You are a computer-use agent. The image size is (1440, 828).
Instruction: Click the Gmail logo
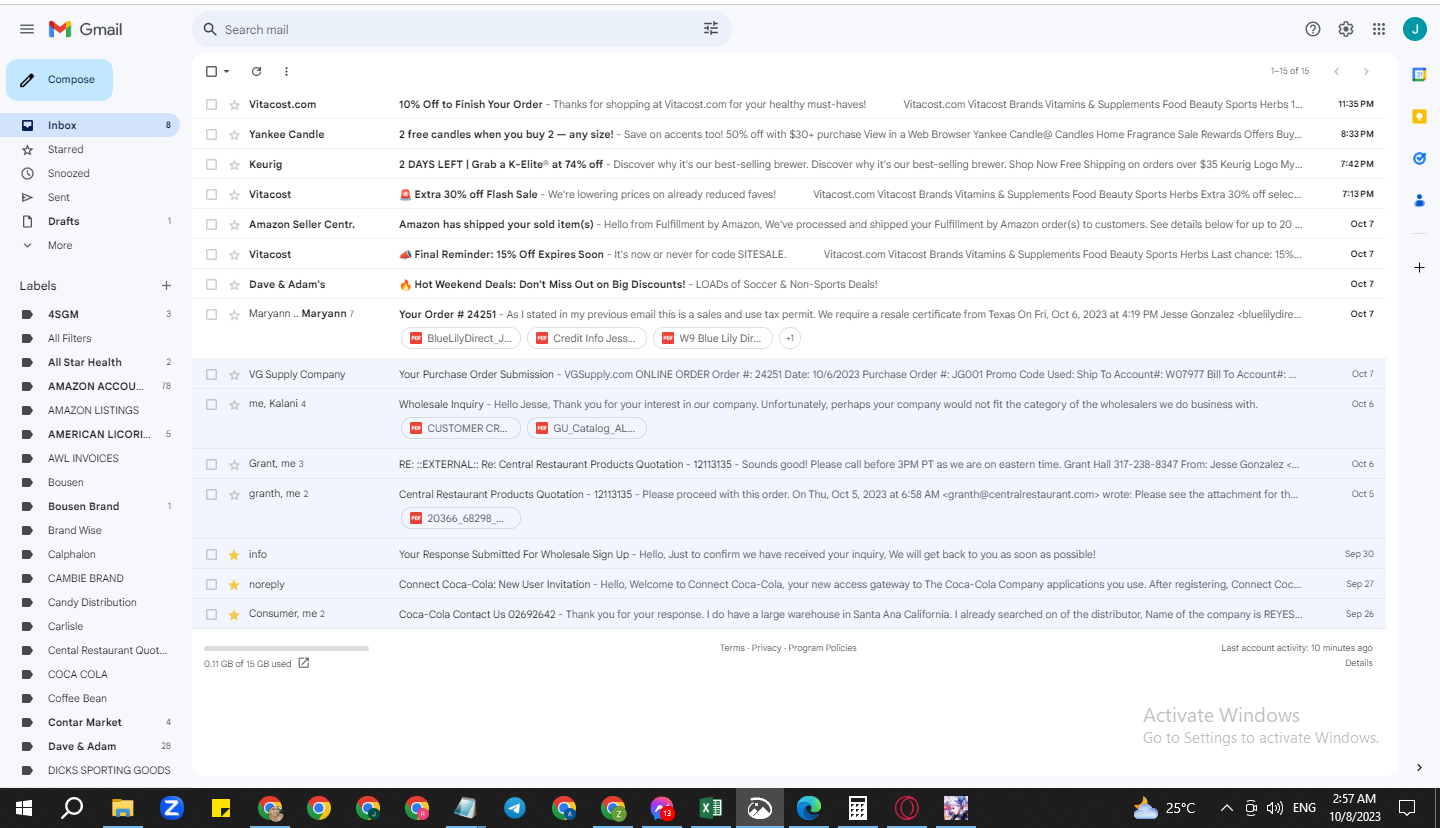[x=86, y=29]
